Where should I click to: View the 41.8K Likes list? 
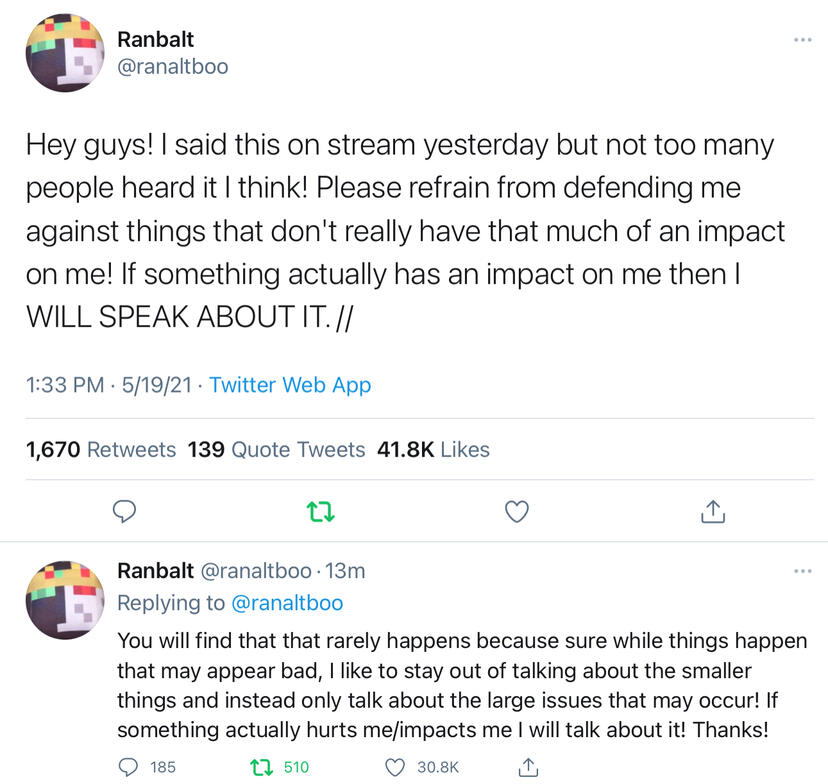tap(433, 450)
